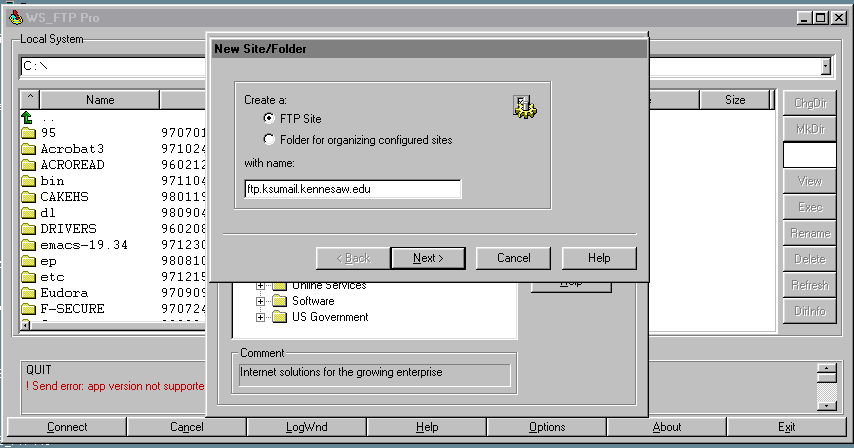
Task: Click the Size column header in remote pane
Action: 735,100
